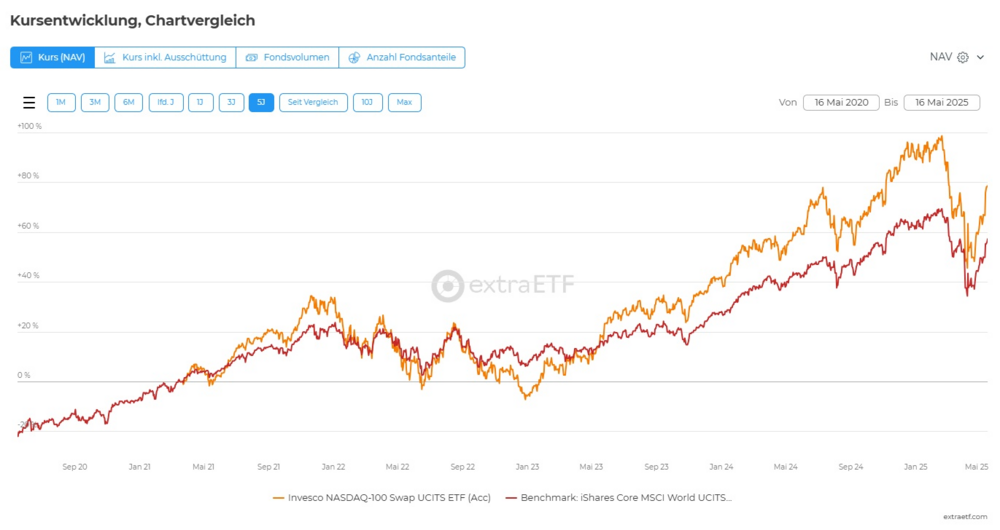Open the chart hamburger menu
This screenshot has width=1000, height=530.
point(29,103)
